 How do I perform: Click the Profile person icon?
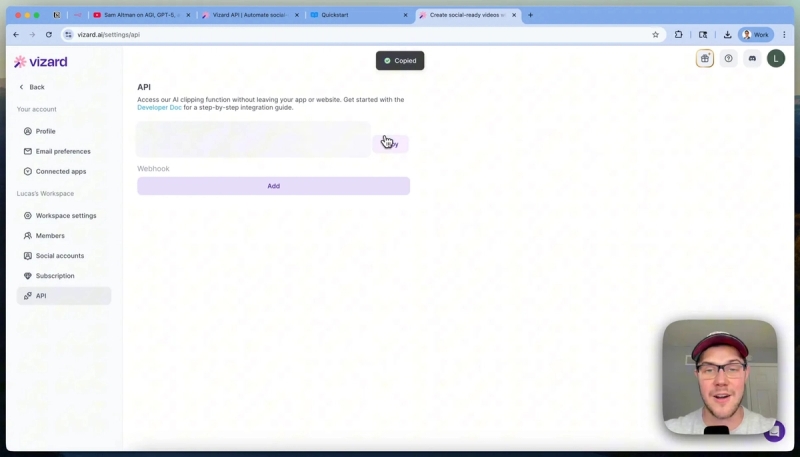pyautogui.click(x=28, y=131)
